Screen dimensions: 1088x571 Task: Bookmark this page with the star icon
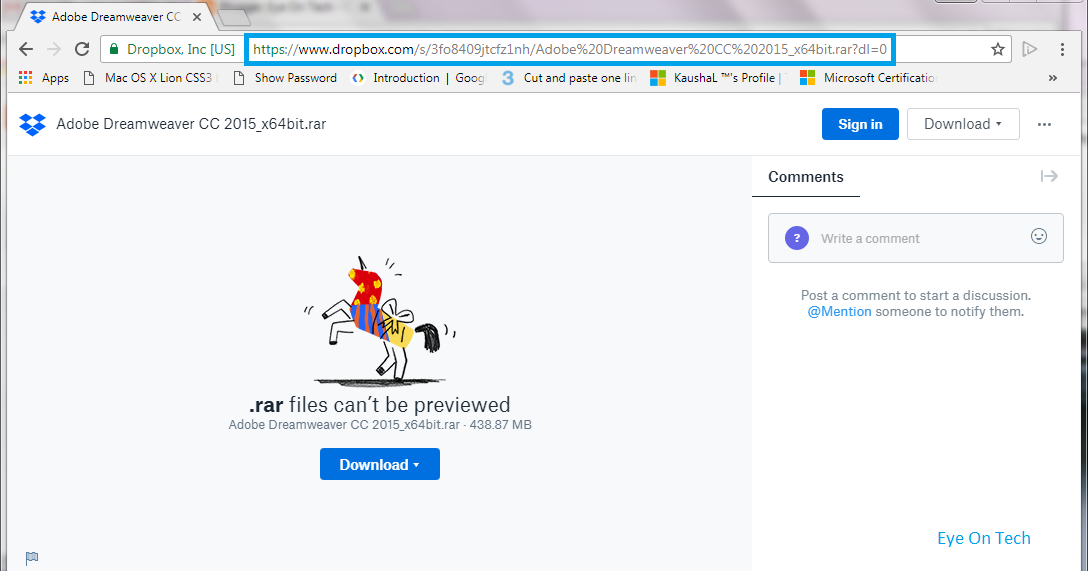click(998, 49)
